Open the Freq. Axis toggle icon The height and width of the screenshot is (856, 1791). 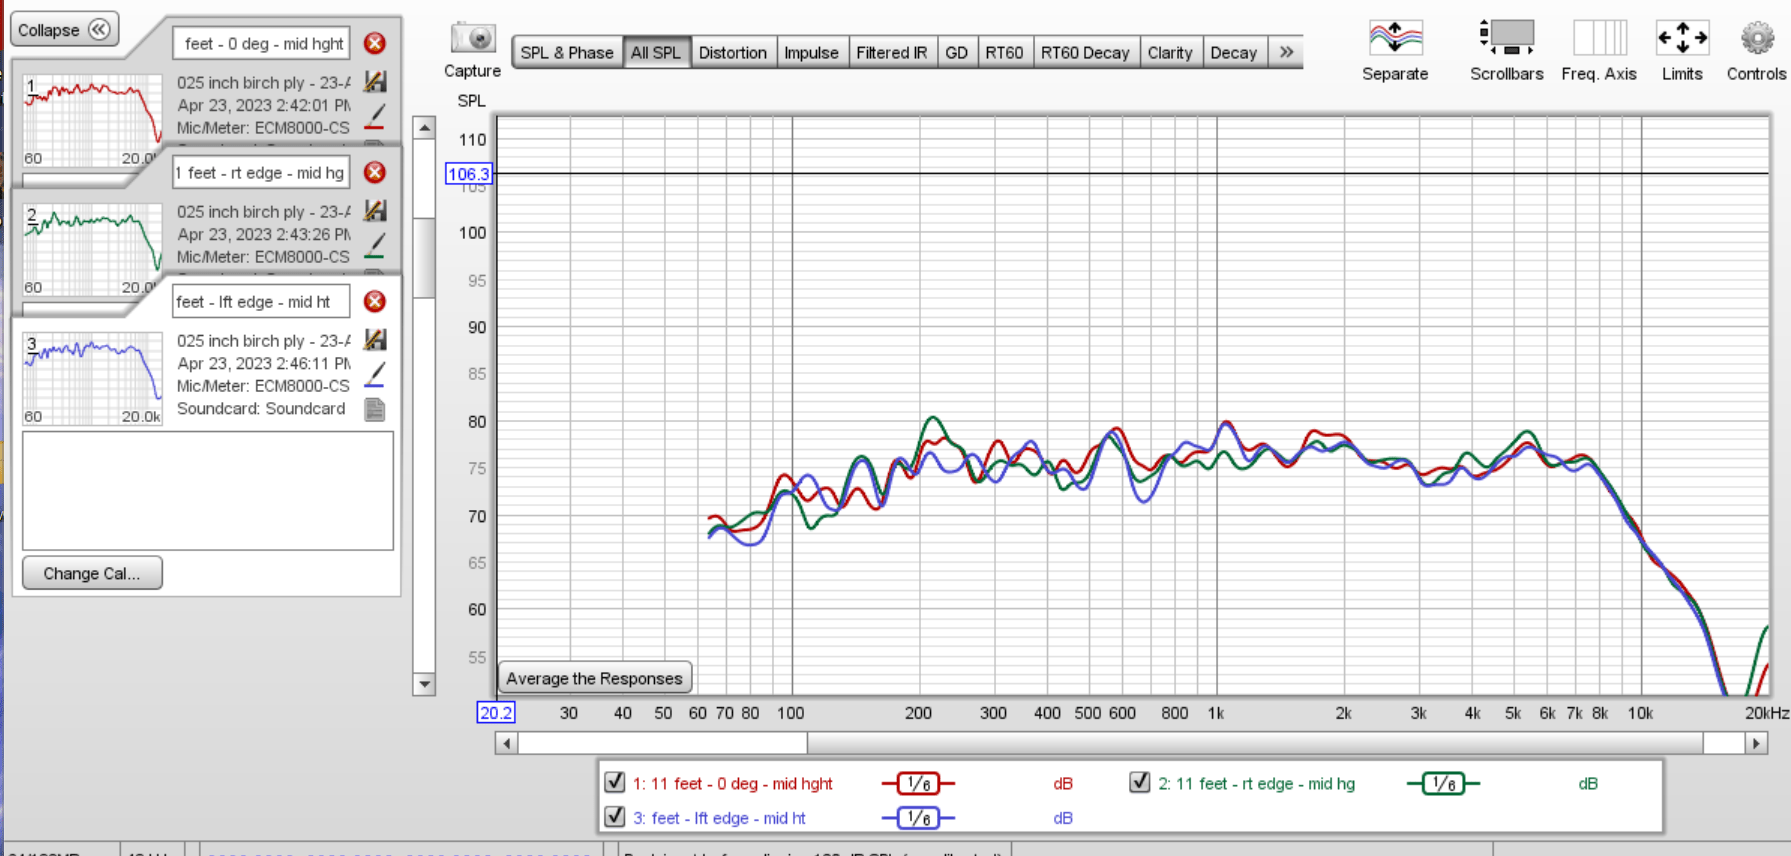click(x=1599, y=38)
